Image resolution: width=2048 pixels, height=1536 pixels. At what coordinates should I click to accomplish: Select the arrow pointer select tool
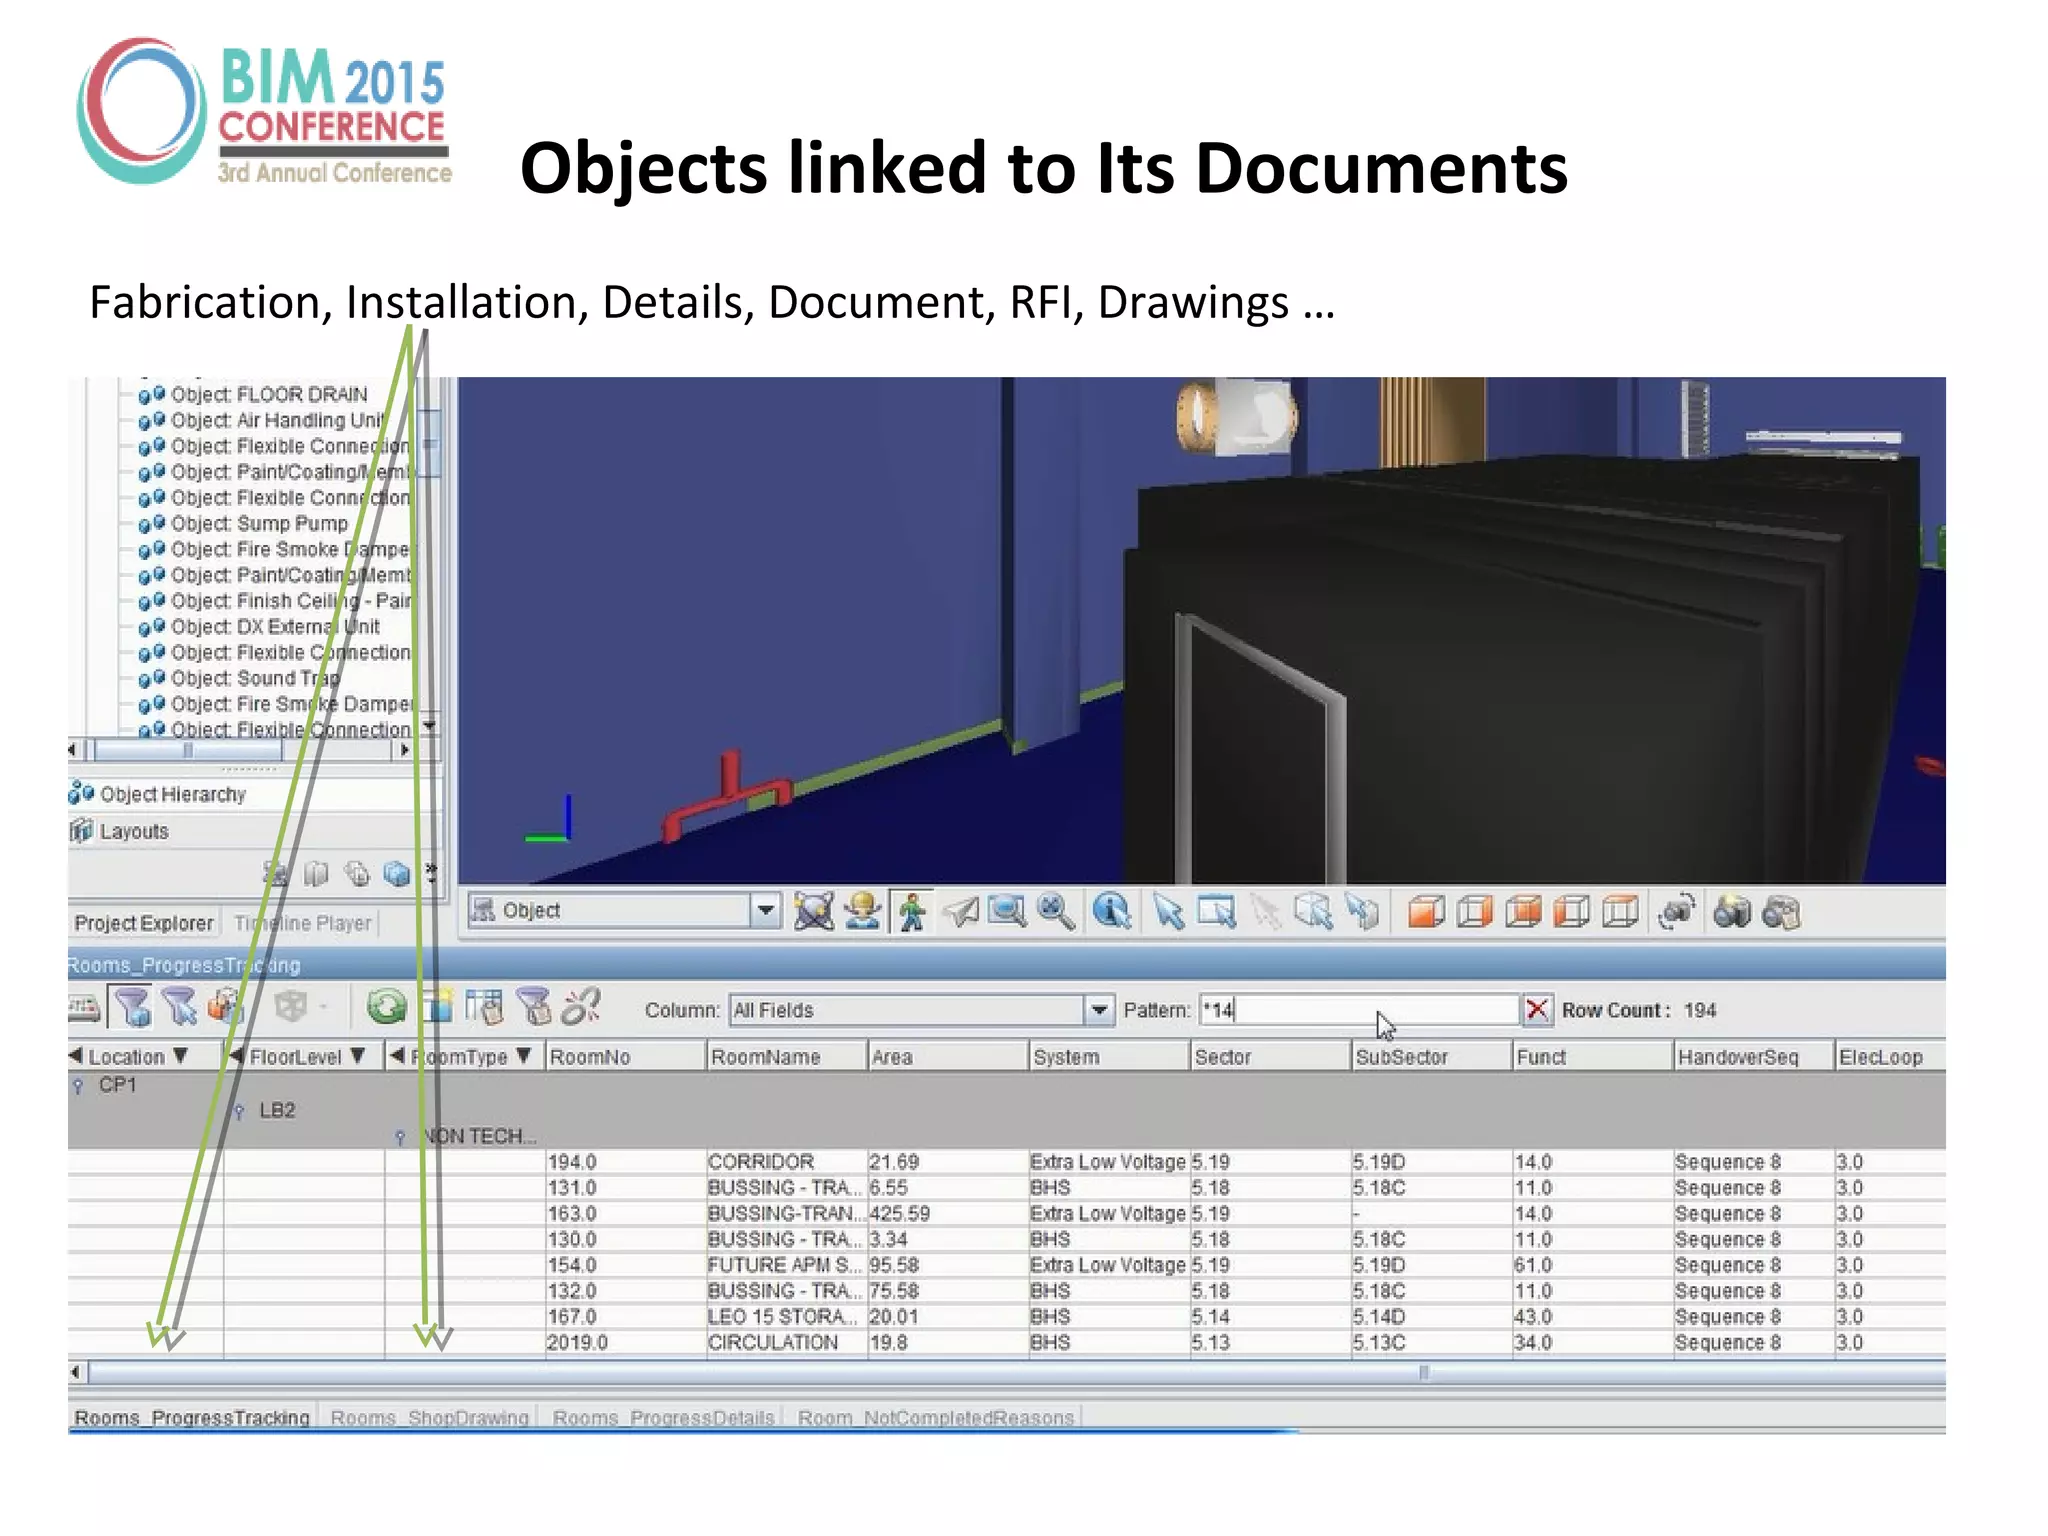coord(1167,912)
